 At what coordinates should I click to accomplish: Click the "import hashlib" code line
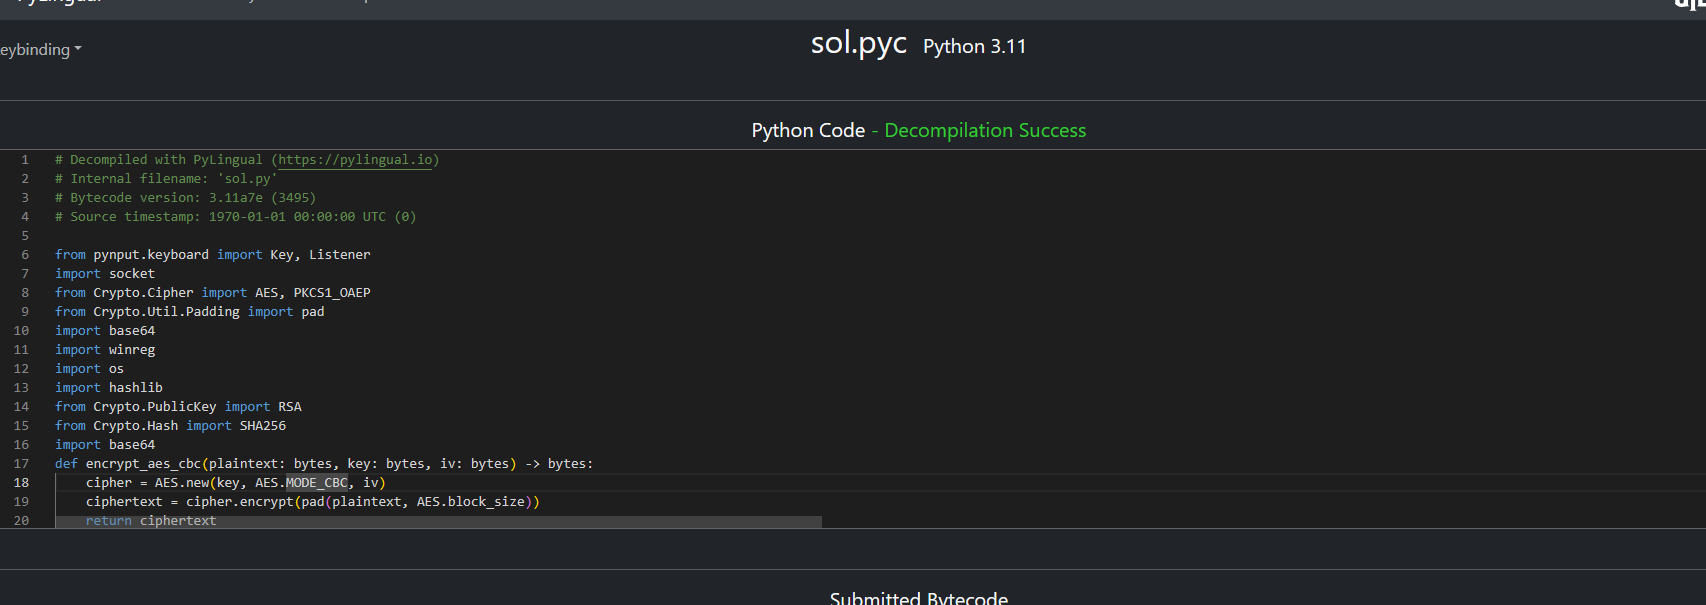[x=108, y=388]
